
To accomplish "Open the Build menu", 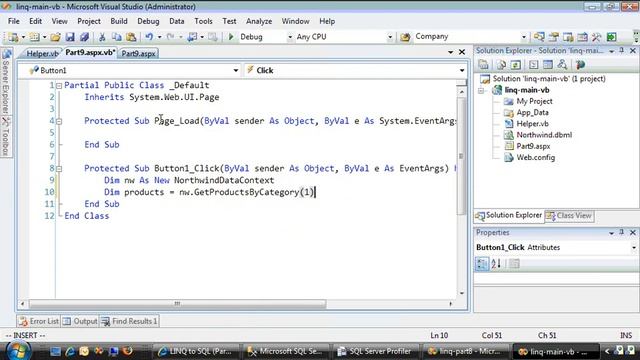I will click(119, 21).
